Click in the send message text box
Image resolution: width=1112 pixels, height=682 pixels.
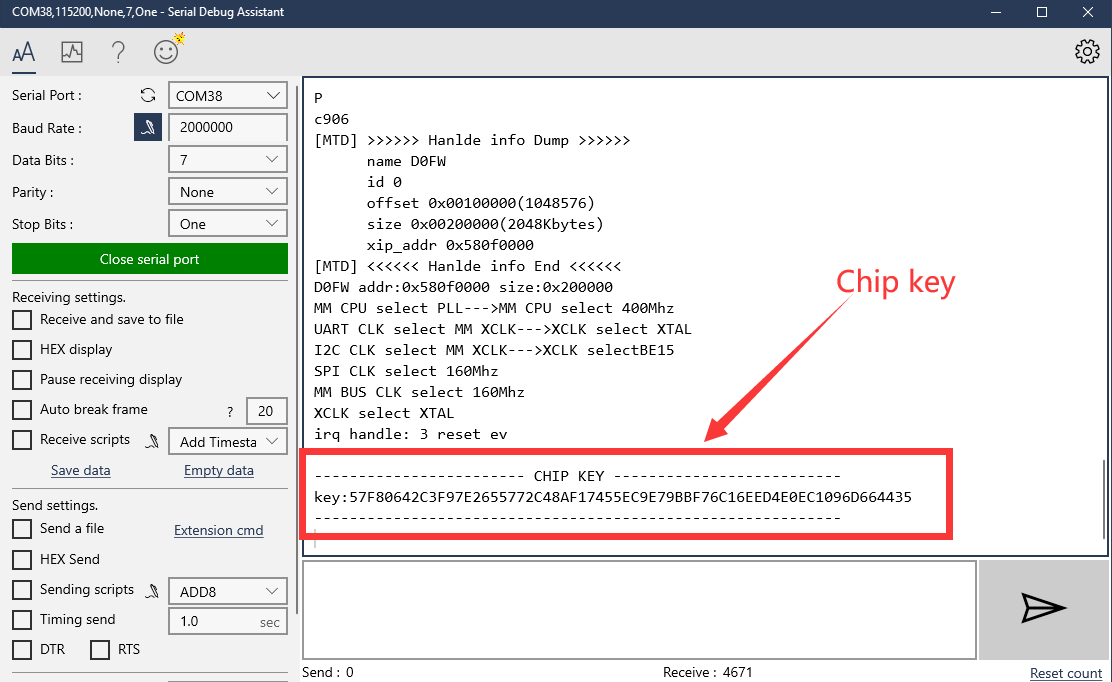(640, 610)
